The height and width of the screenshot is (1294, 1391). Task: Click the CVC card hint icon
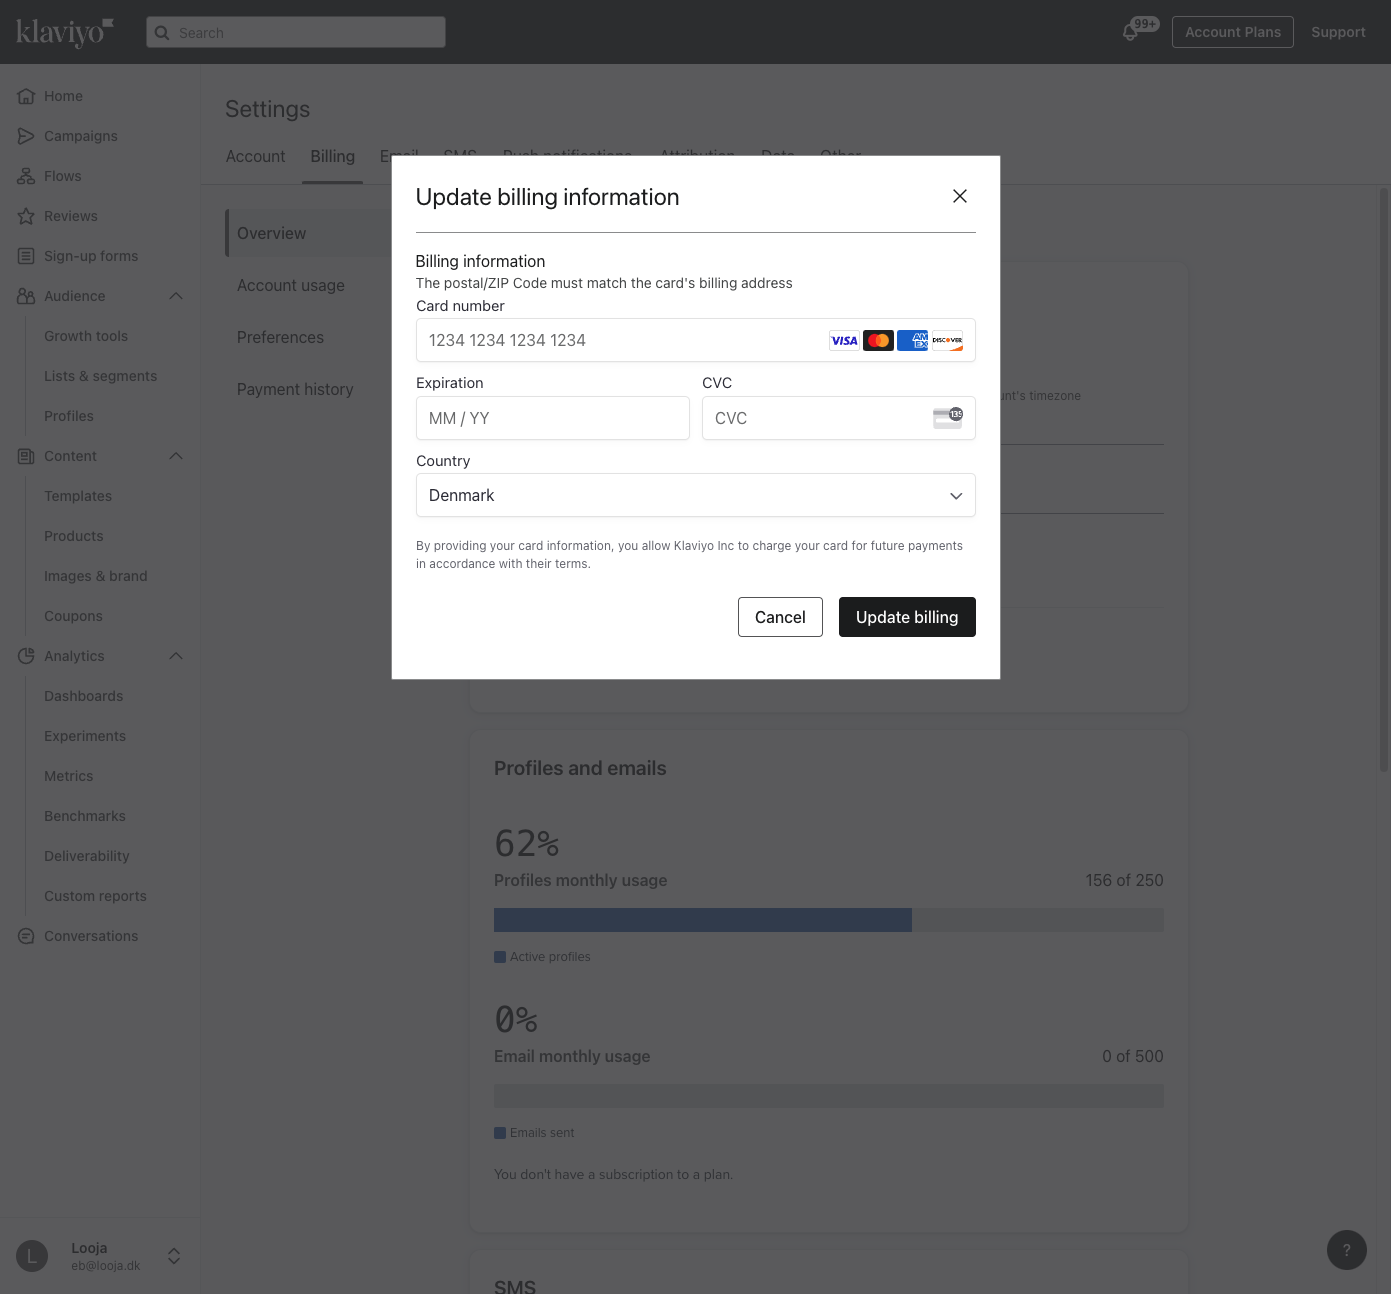coord(948,418)
